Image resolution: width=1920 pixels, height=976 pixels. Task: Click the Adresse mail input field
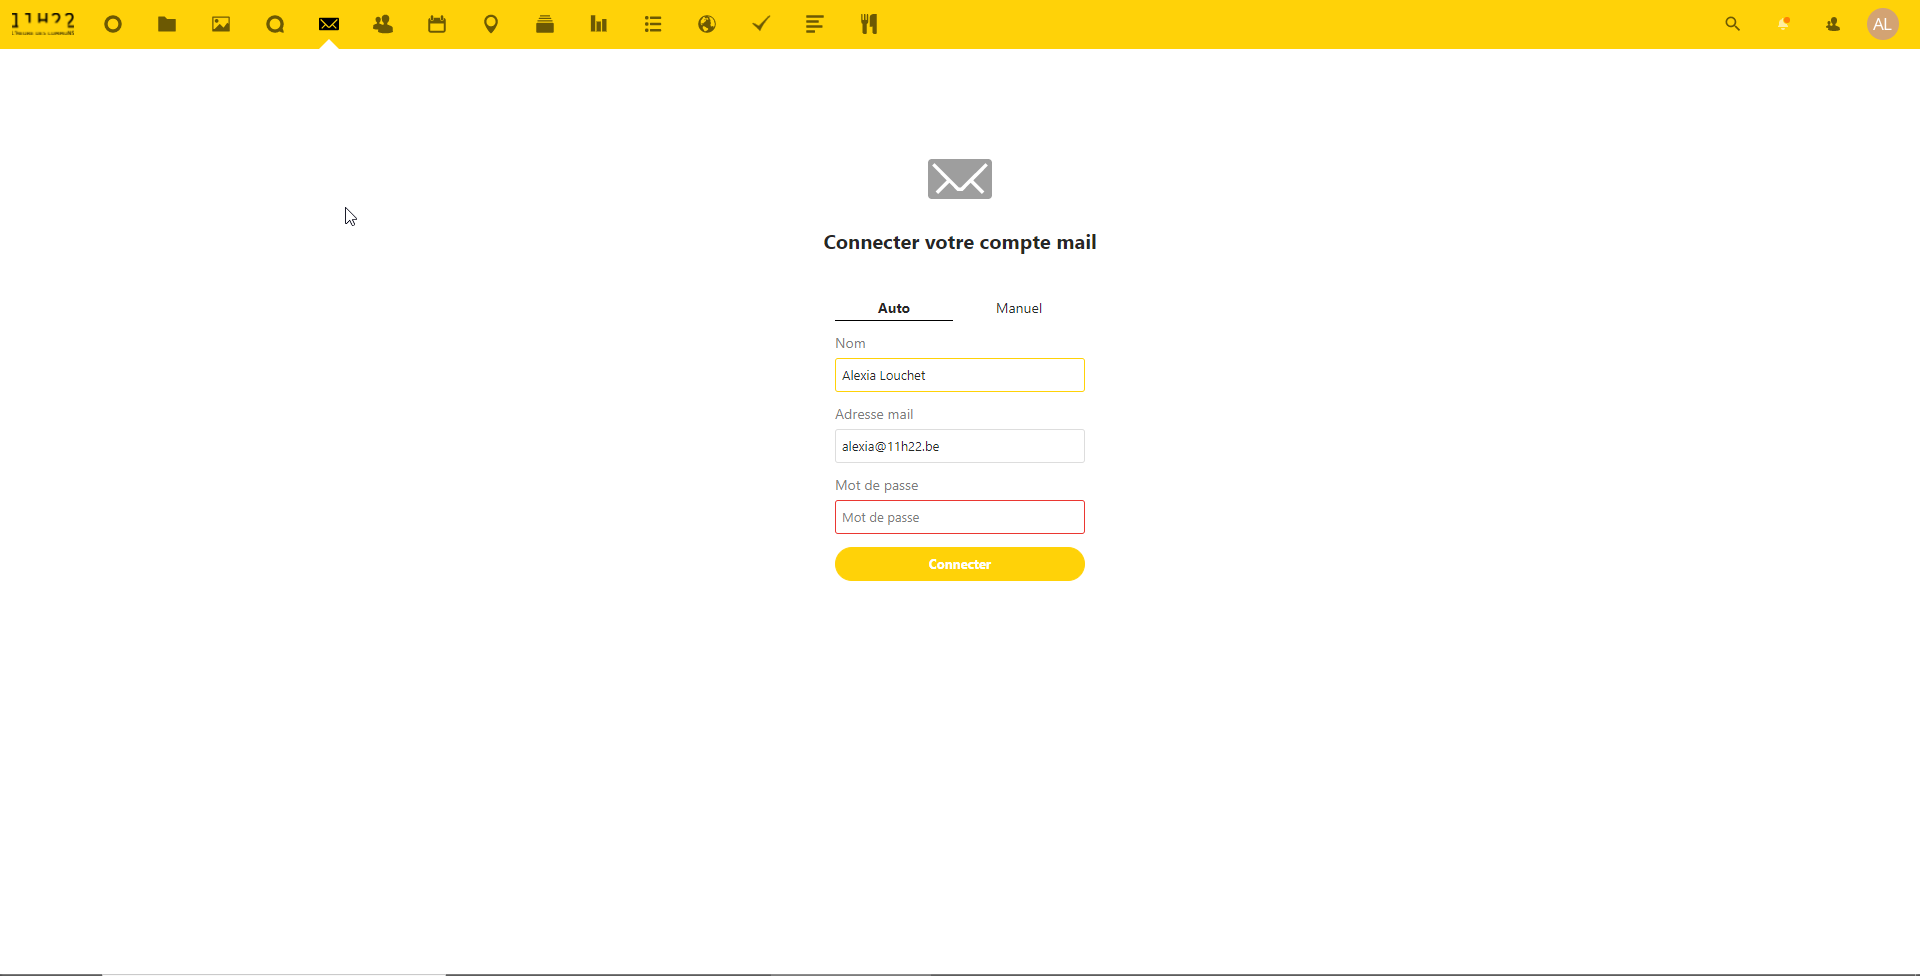point(959,446)
